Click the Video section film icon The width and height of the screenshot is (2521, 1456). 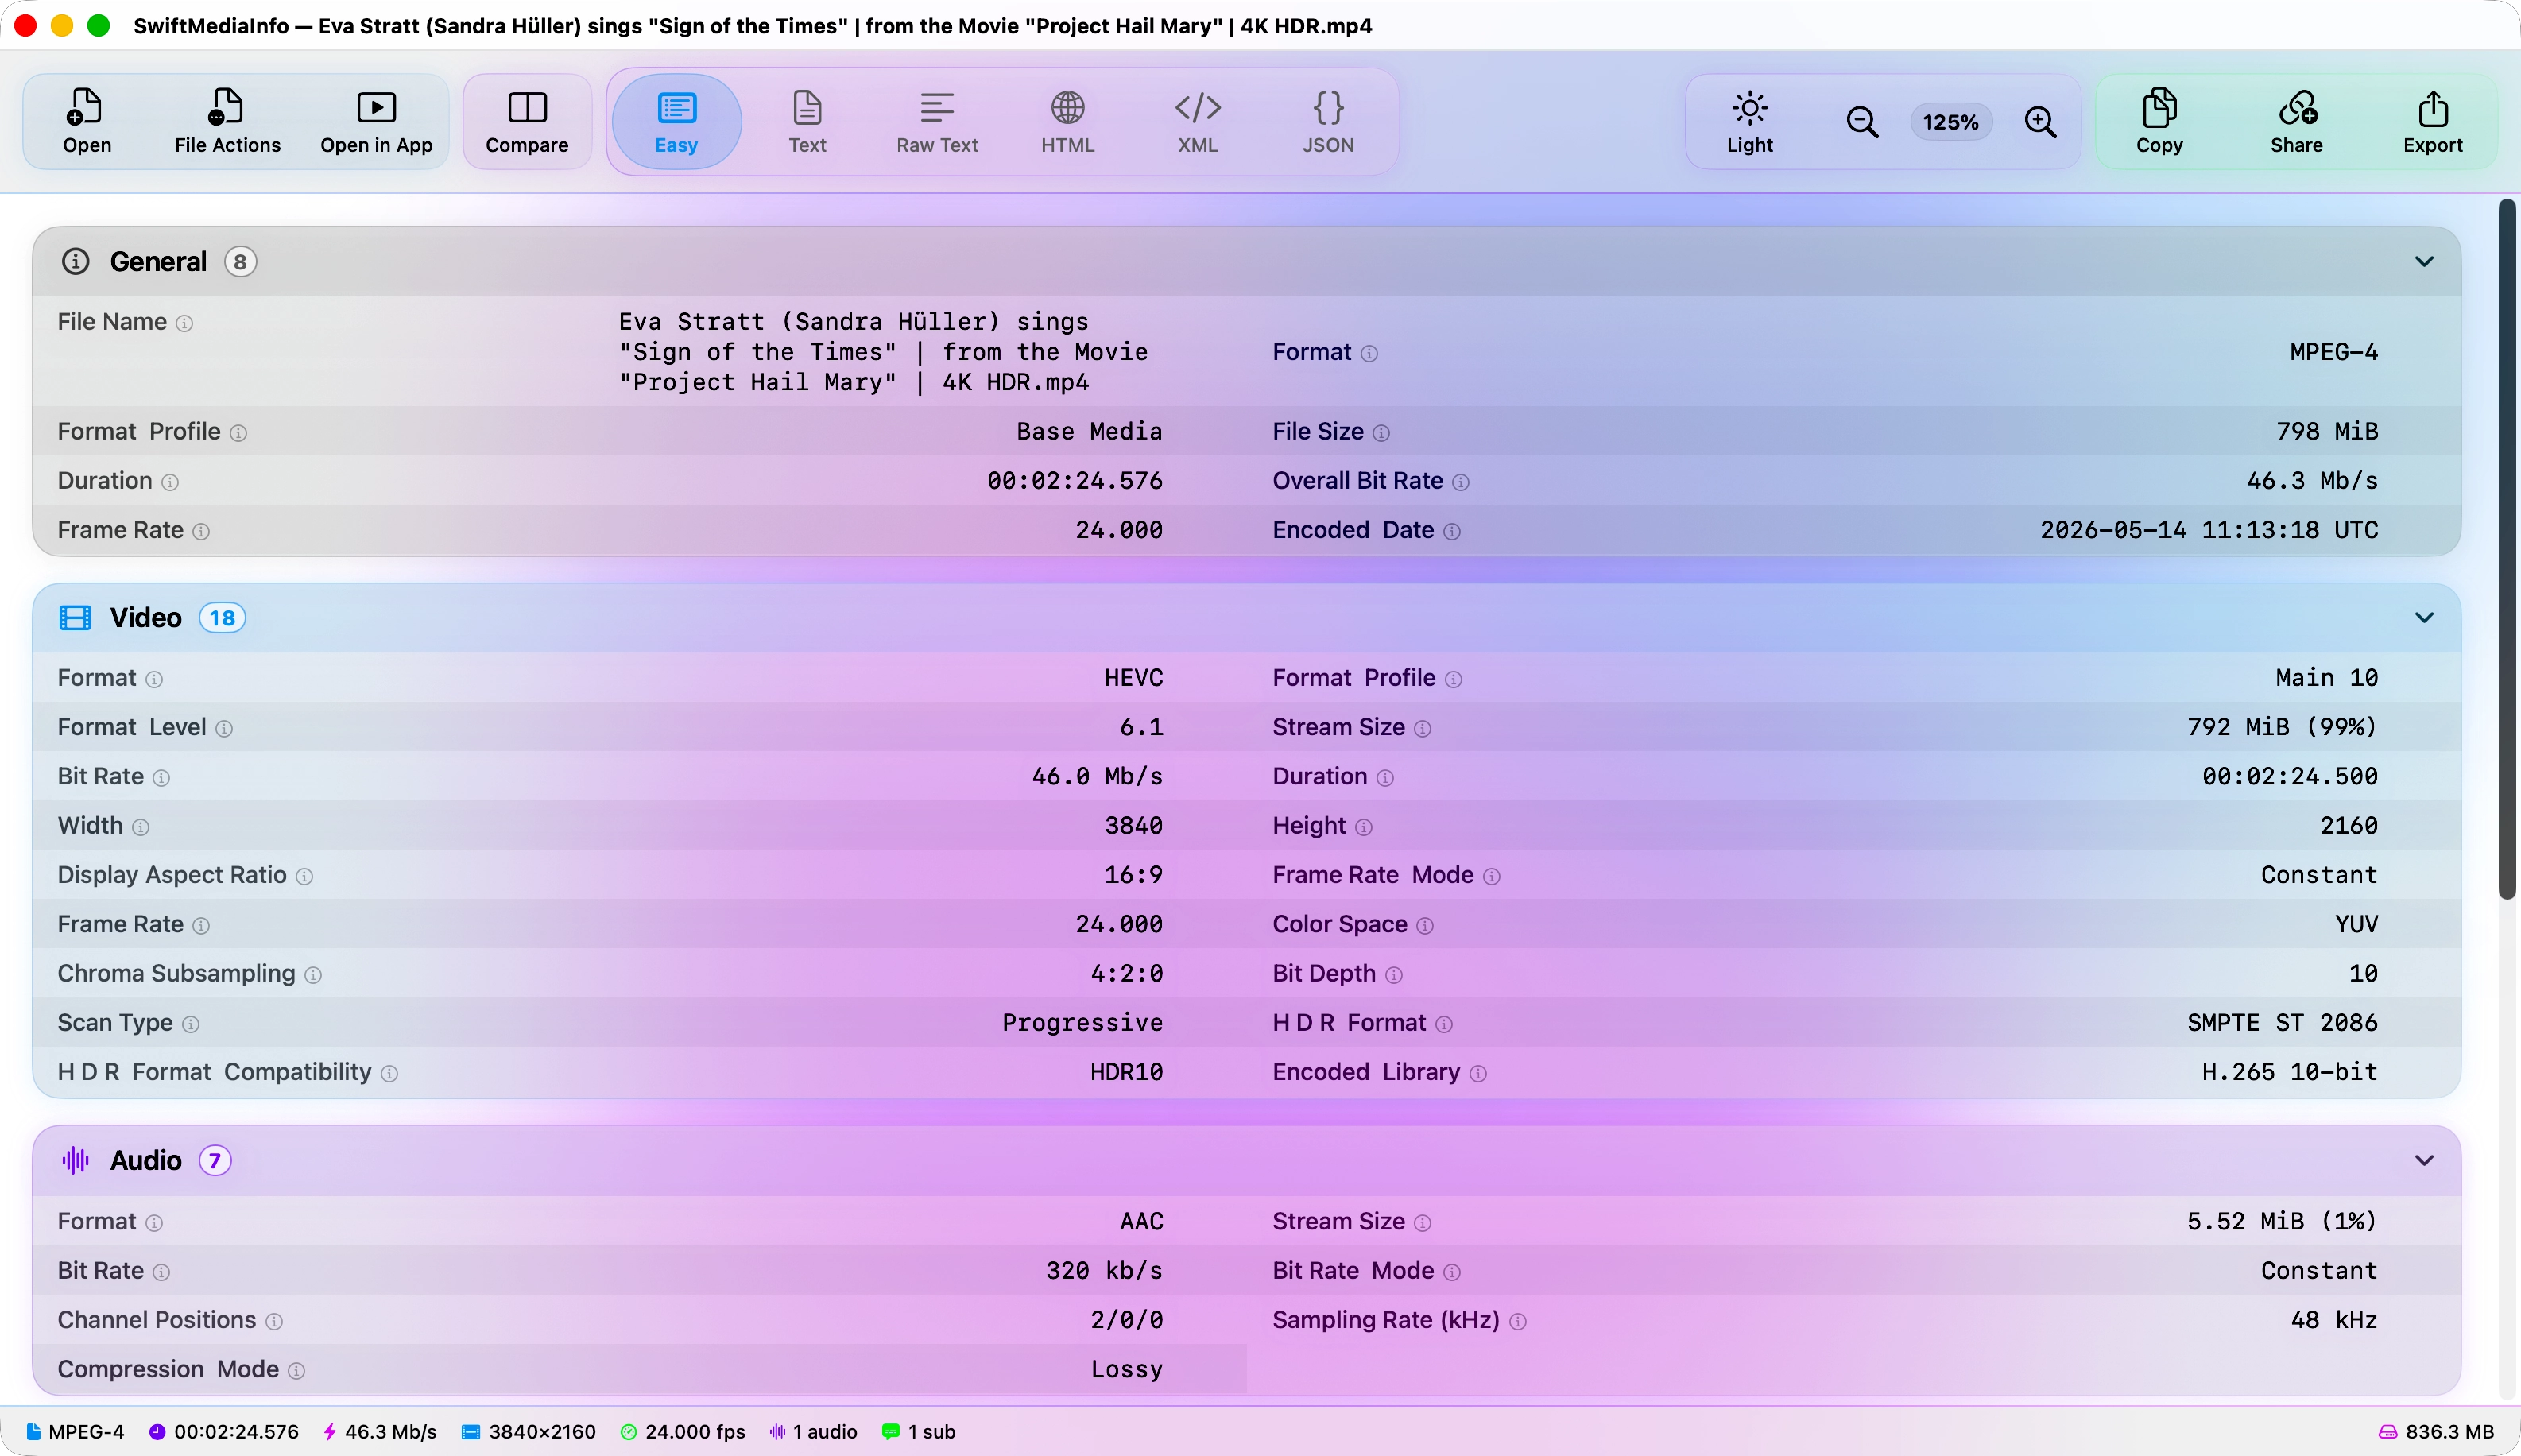coord(75,618)
